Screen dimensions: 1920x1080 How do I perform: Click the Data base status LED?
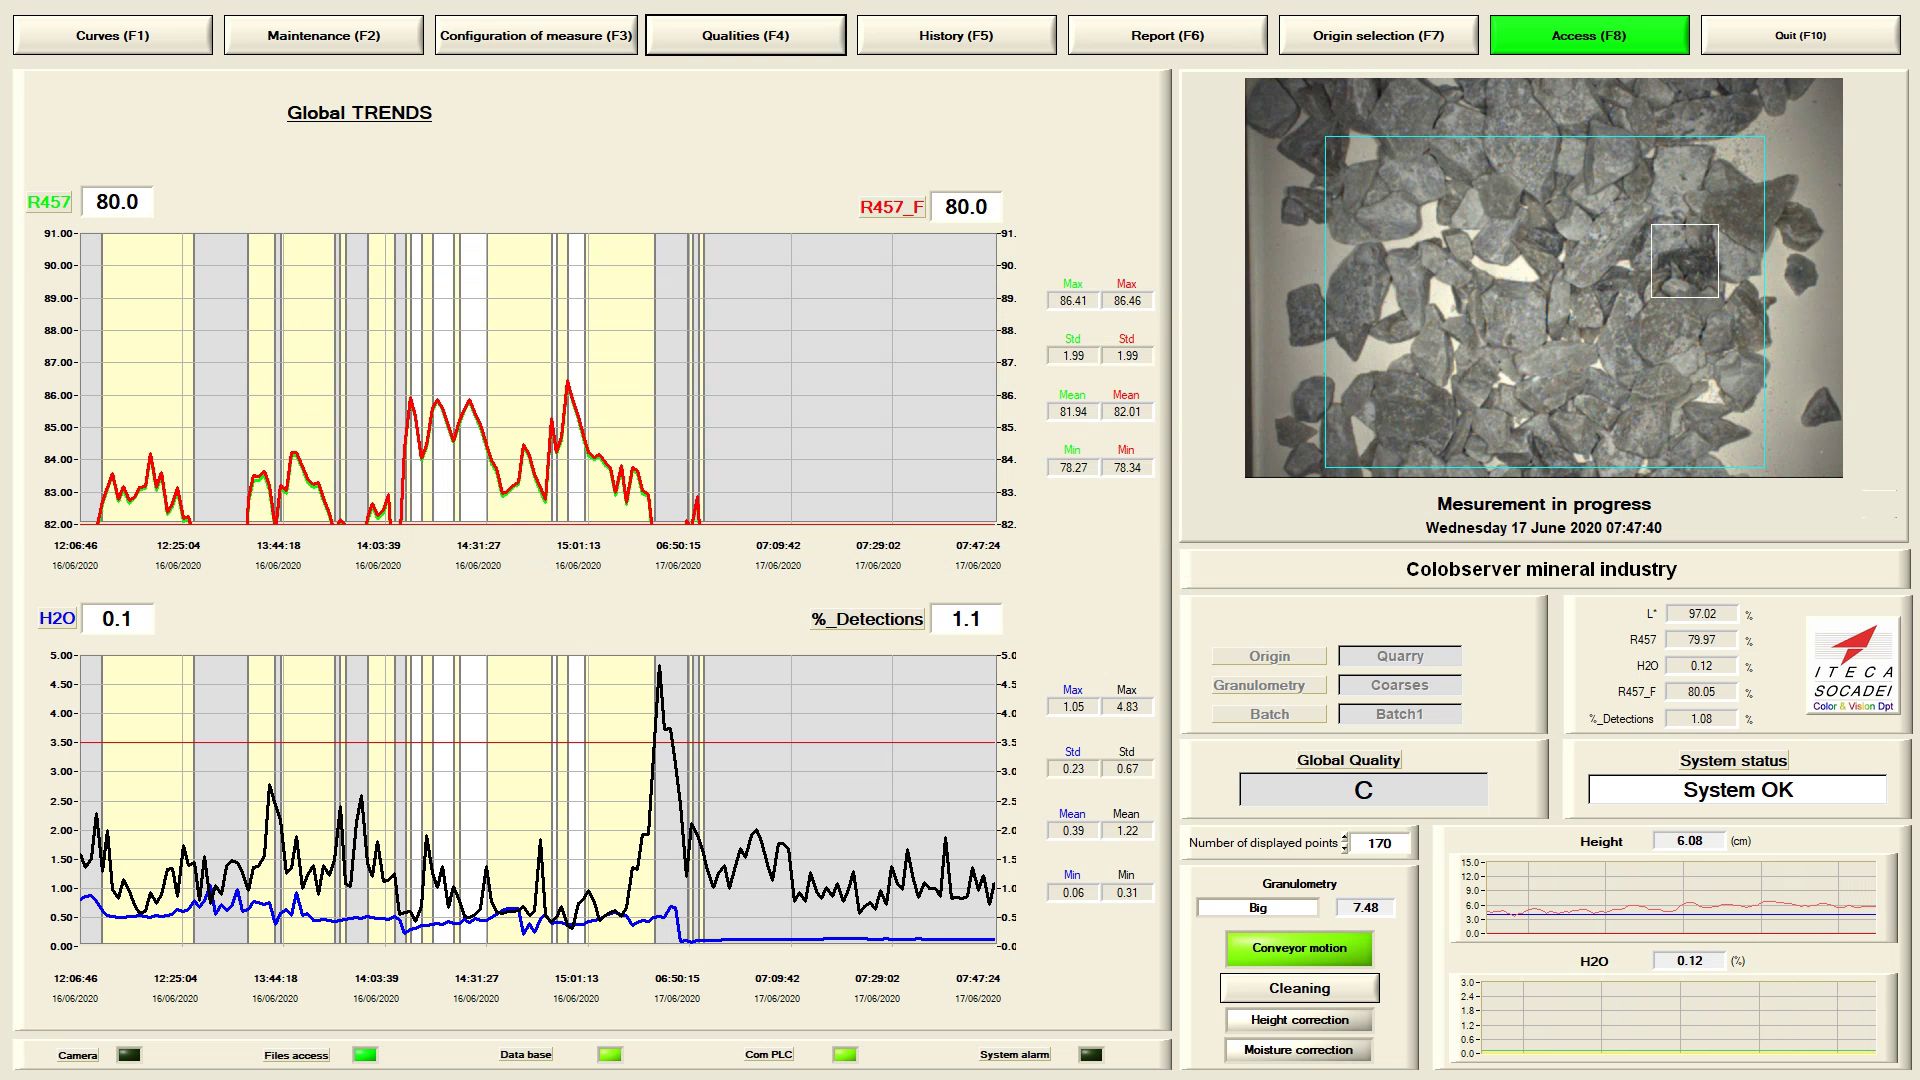[x=609, y=1054]
